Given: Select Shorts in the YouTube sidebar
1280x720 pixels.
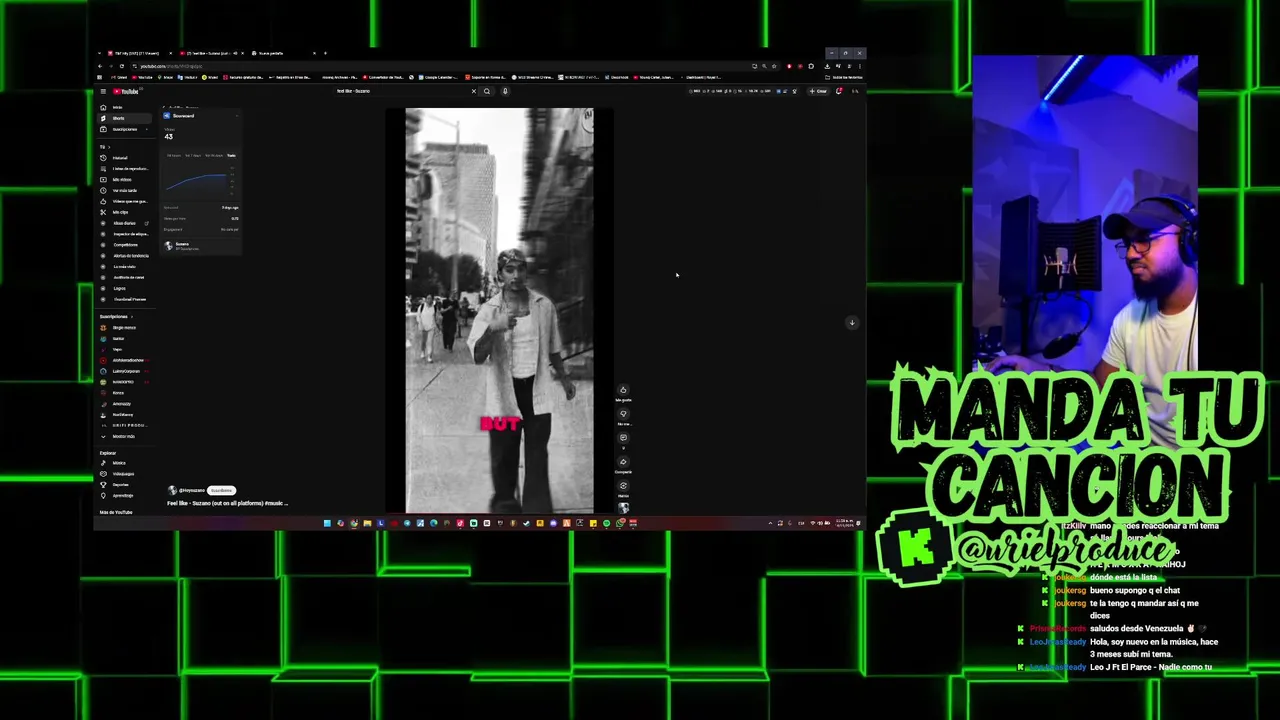Looking at the screenshot, I should (124, 118).
